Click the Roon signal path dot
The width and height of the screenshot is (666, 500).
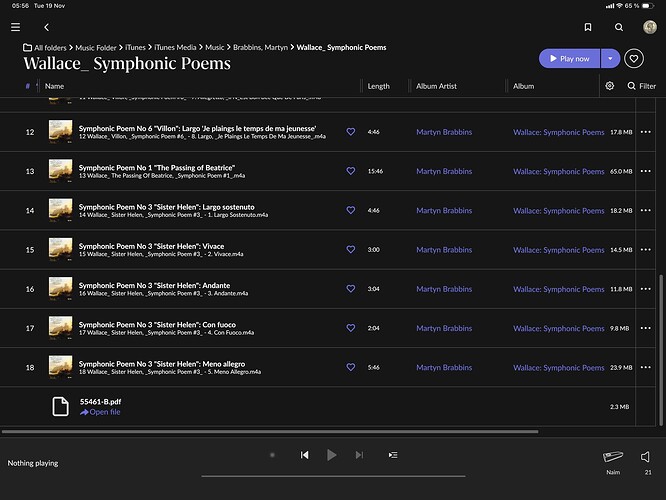272,455
